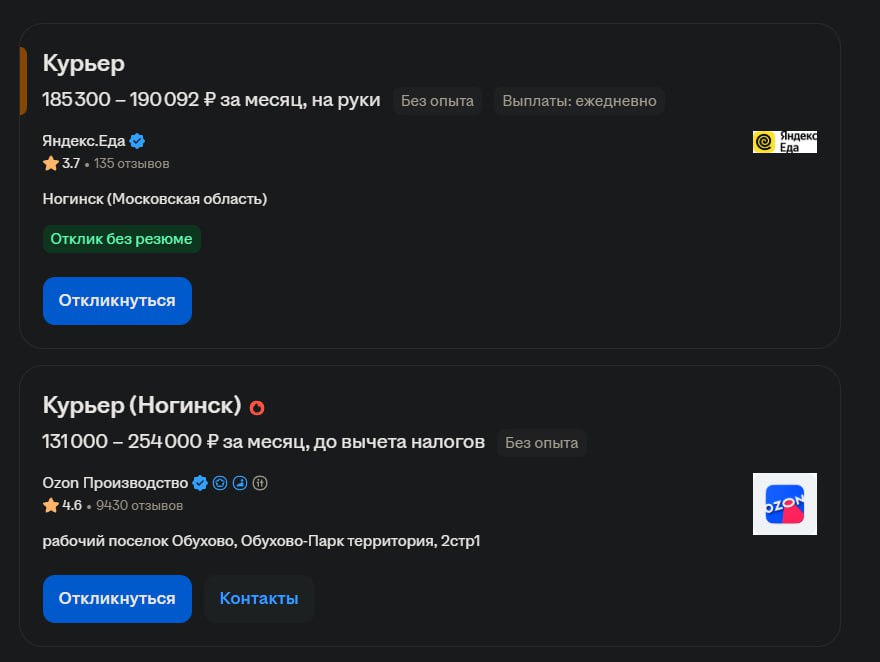Click the blue person badge for Ozon Производство
This screenshot has width=880, height=662.
pos(240,483)
